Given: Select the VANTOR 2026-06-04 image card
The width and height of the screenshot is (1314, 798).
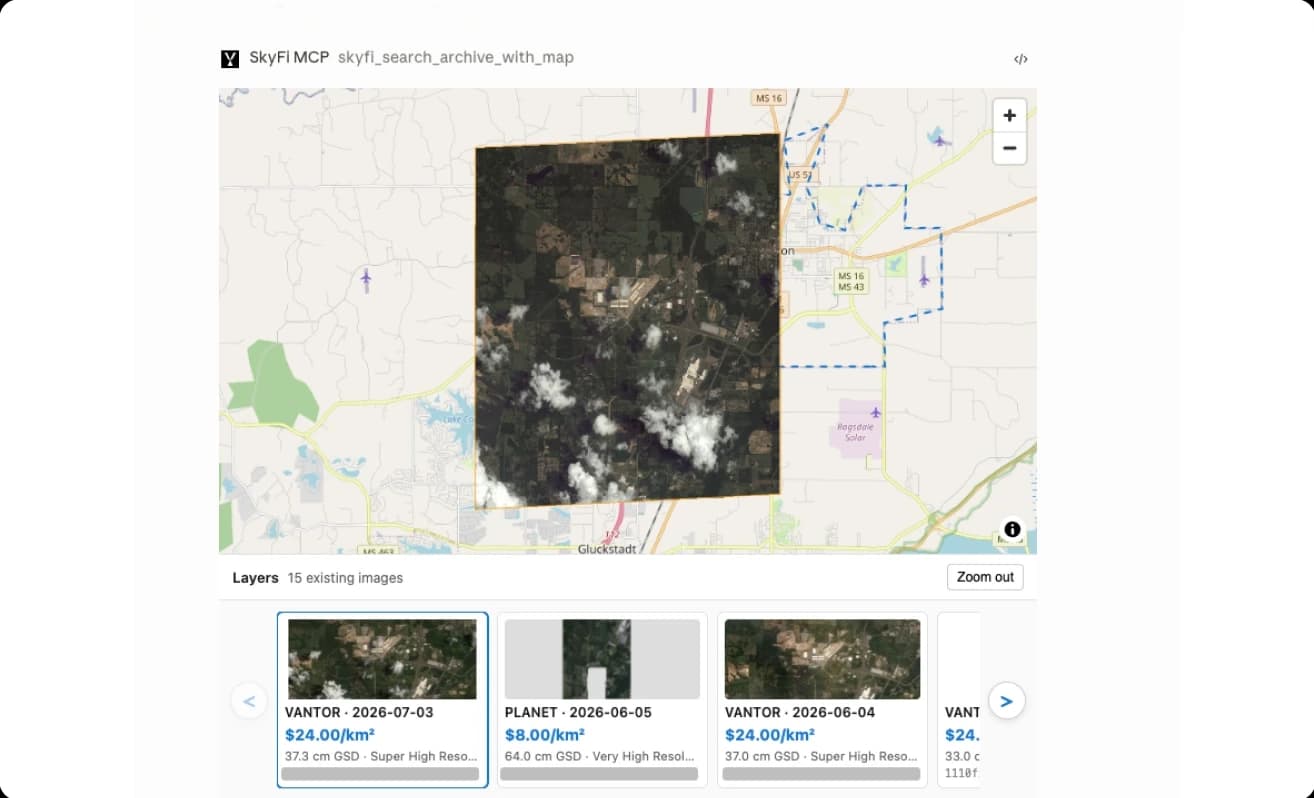Looking at the screenshot, I should [822, 700].
